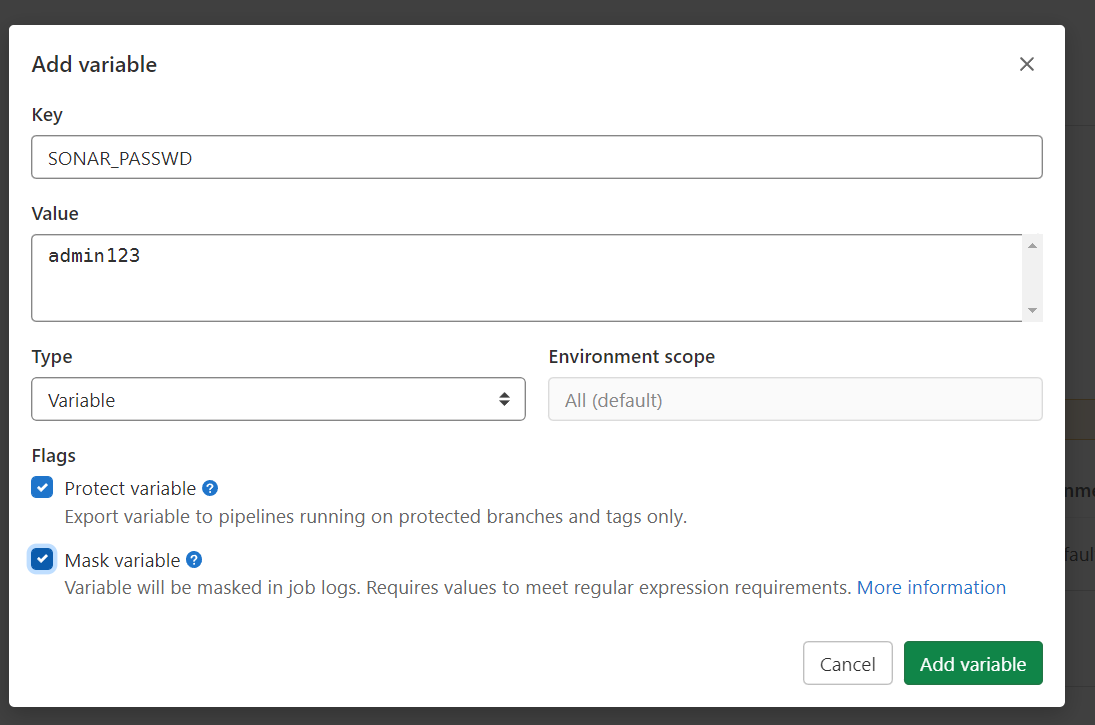This screenshot has height=725, width=1095.
Task: Click the Type field label
Action: (52, 357)
